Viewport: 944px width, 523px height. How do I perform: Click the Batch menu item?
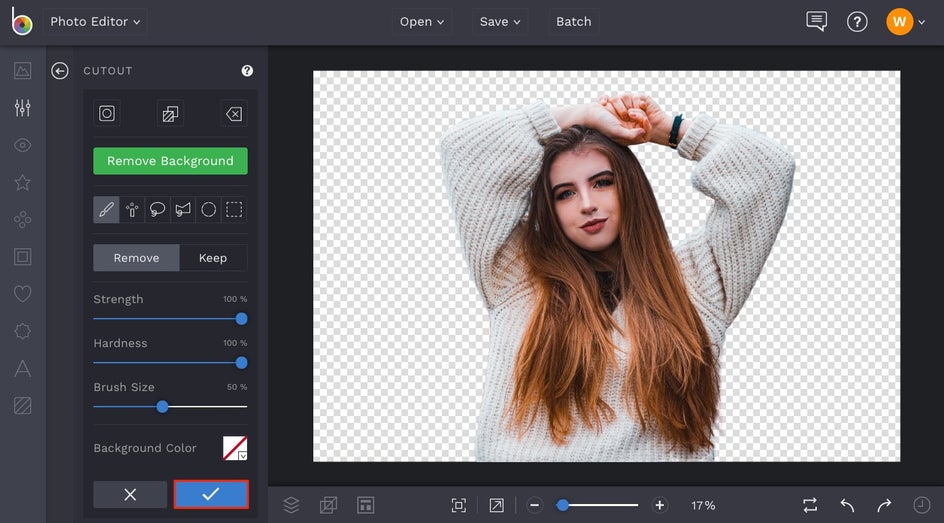(x=573, y=22)
